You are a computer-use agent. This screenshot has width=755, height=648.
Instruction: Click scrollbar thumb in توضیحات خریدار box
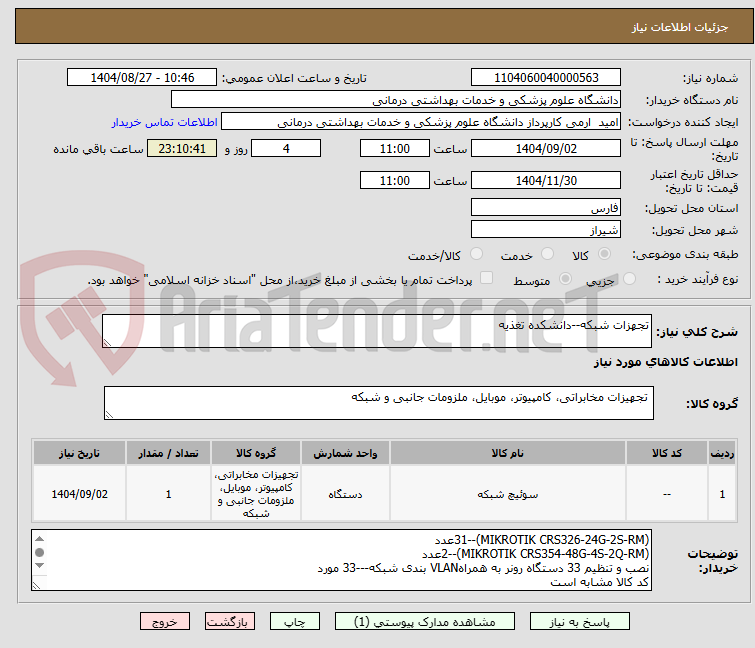coord(39,552)
